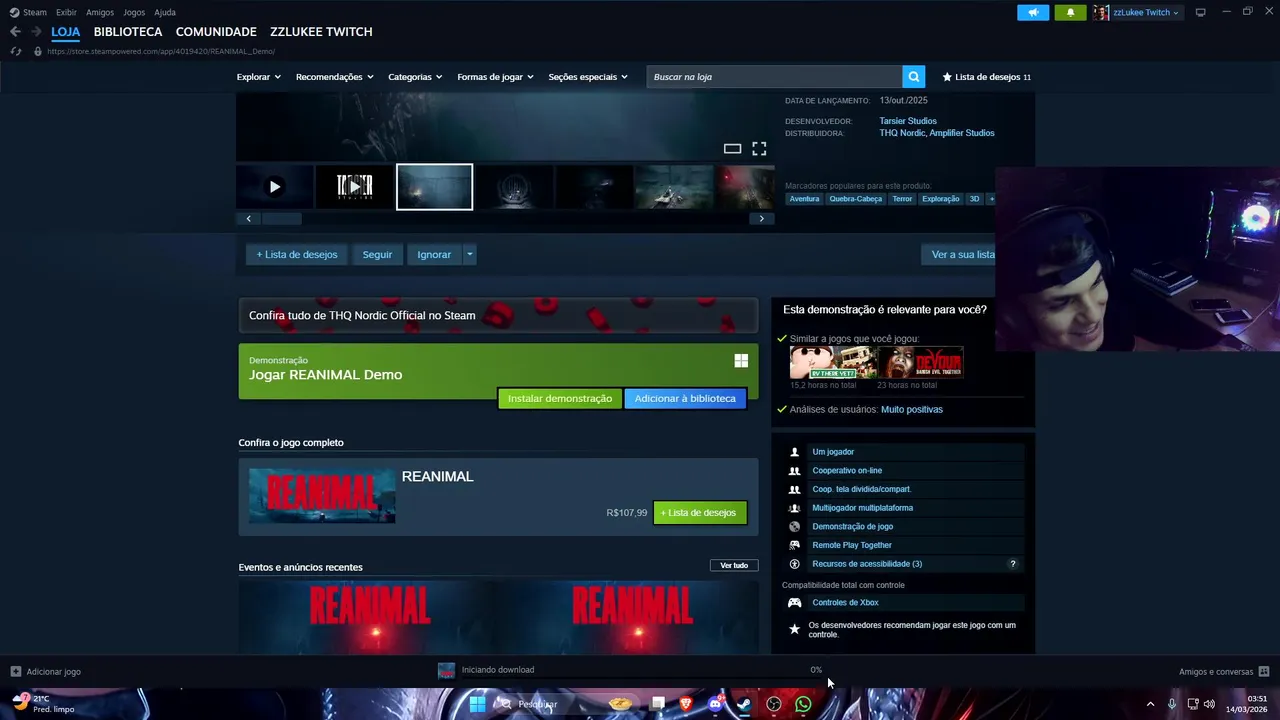This screenshot has width=1280, height=720.
Task: Open the Explorar dropdown
Action: click(258, 77)
